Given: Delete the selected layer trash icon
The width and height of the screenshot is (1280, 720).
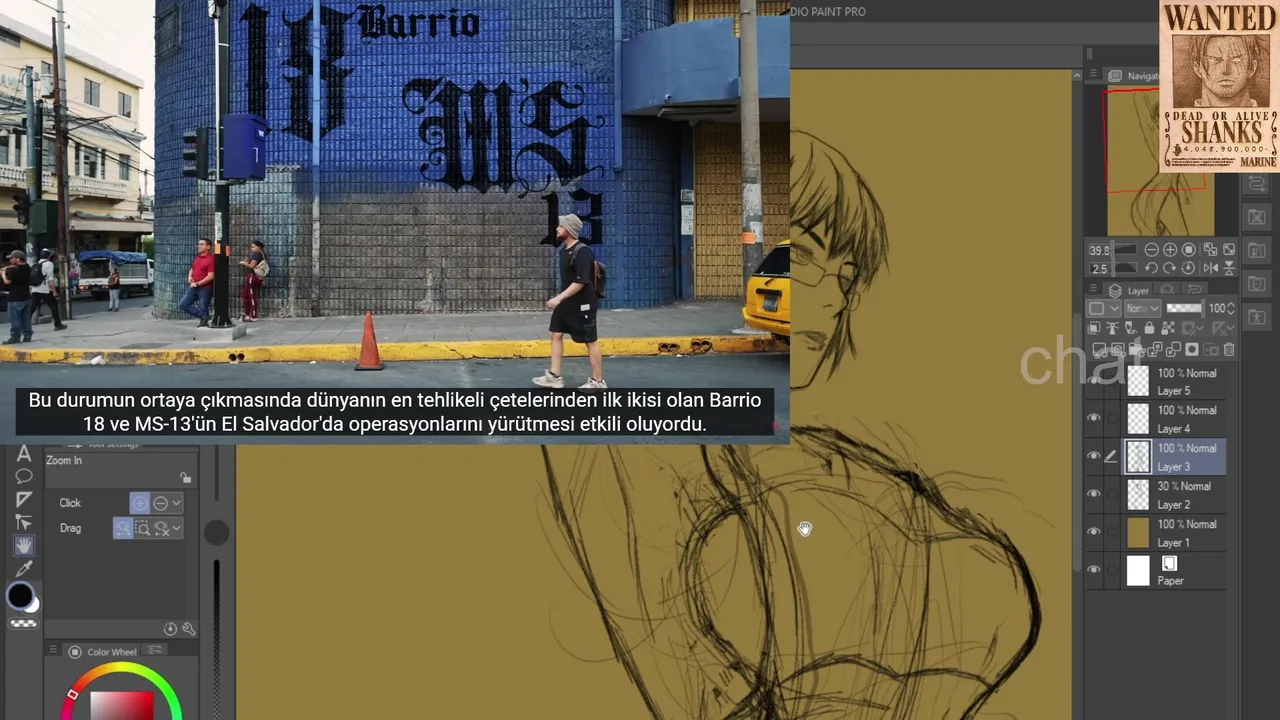Looking at the screenshot, I should 1229,350.
